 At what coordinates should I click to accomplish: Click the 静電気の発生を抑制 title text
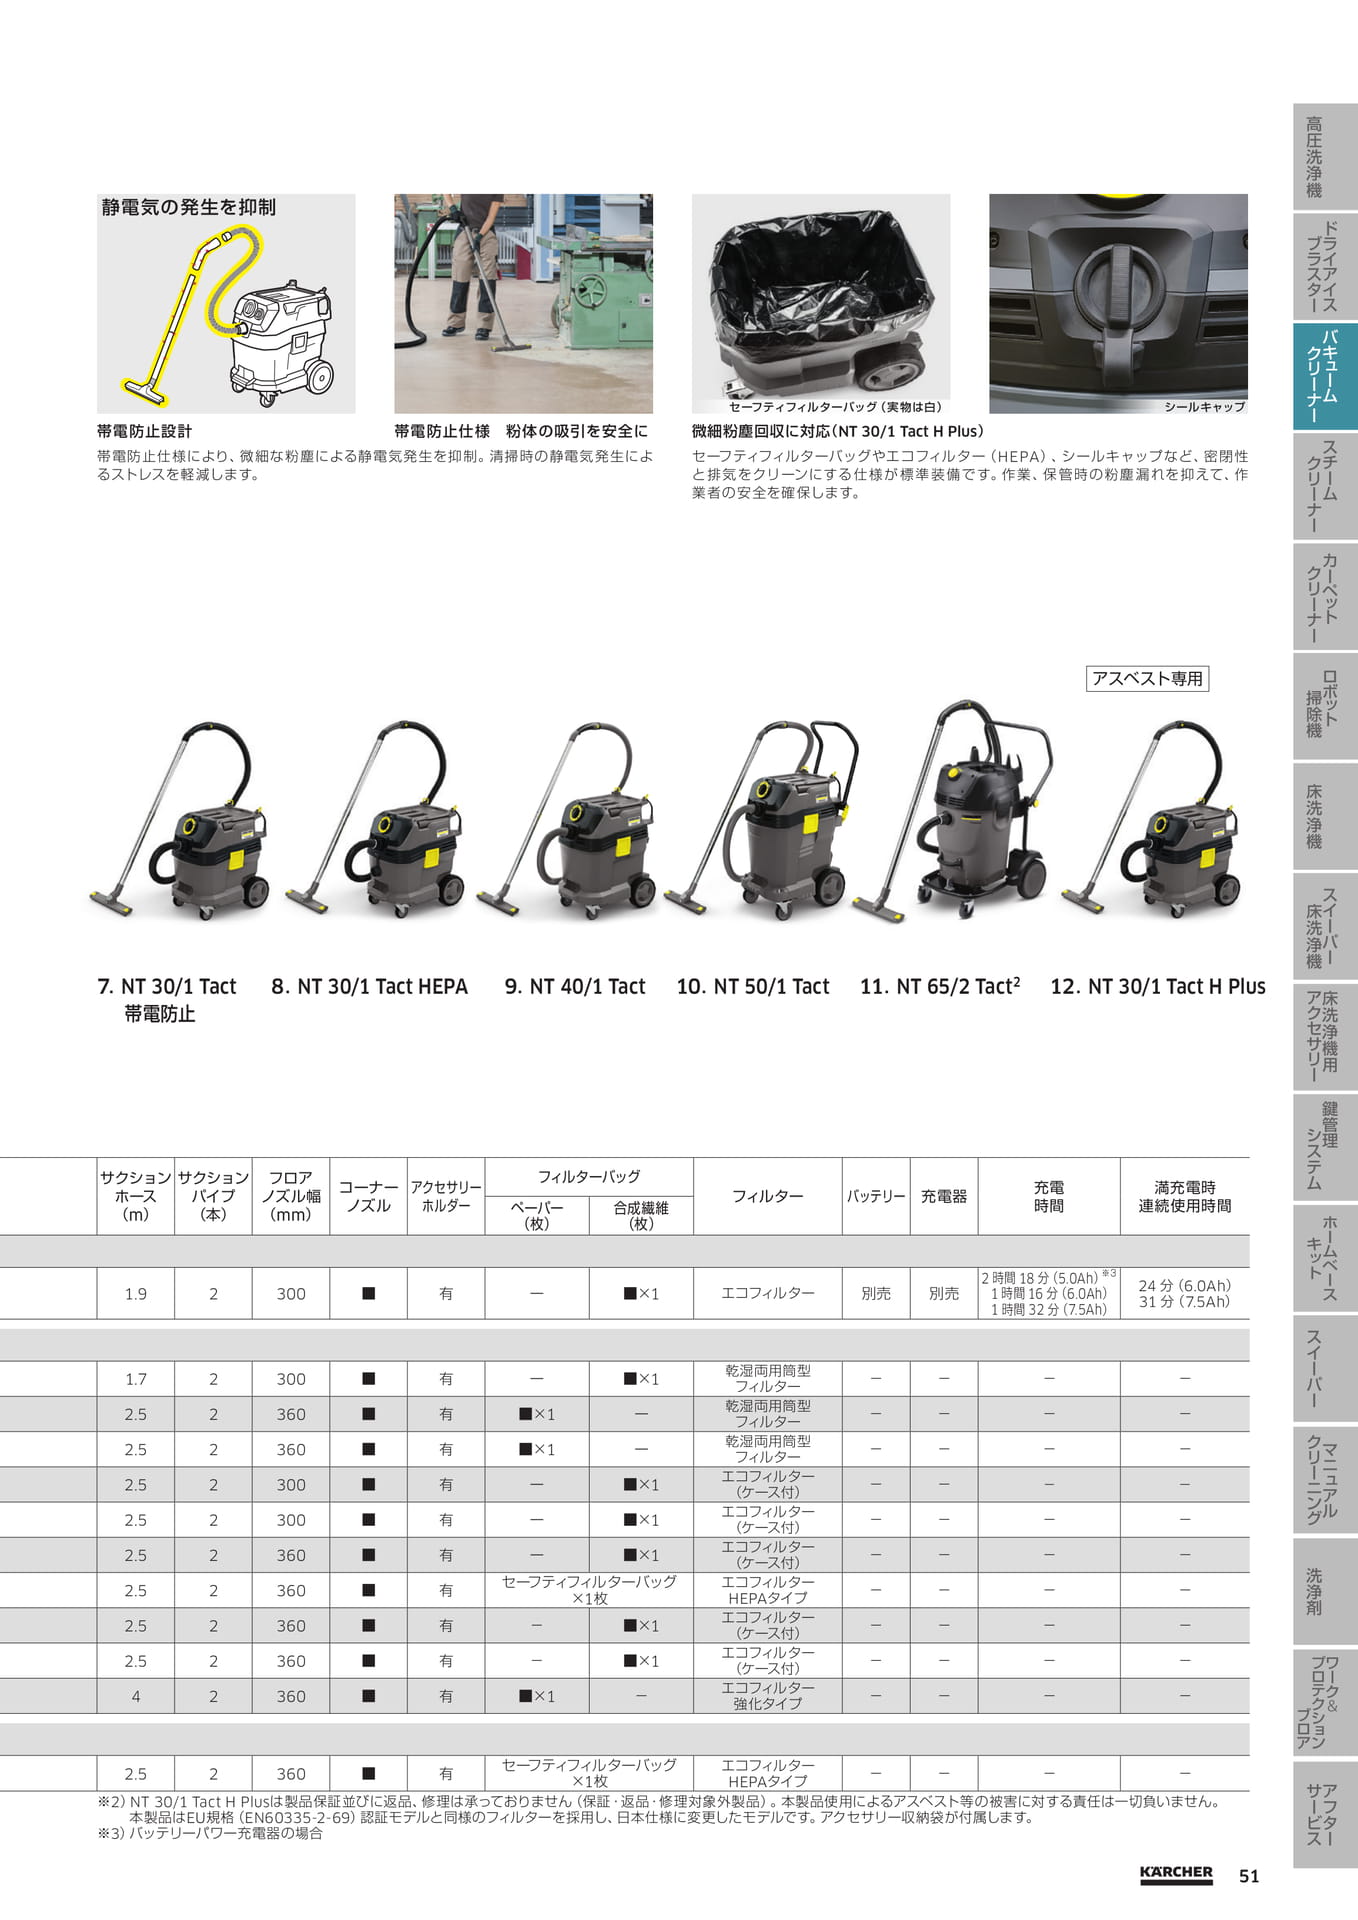(x=188, y=207)
